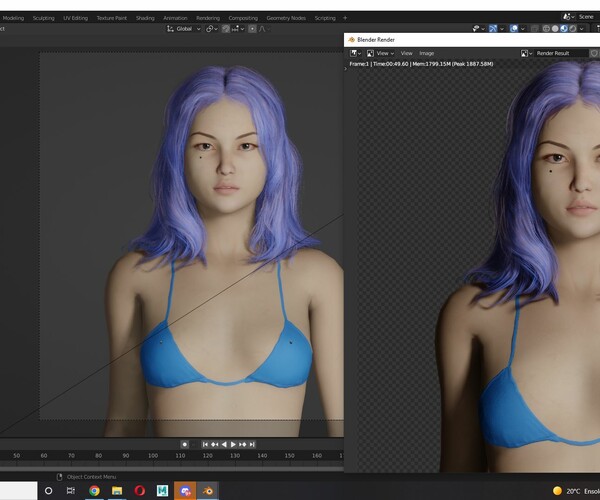Open the UV Editing workspace tab
Viewport: 600px width, 500px height.
point(75,18)
